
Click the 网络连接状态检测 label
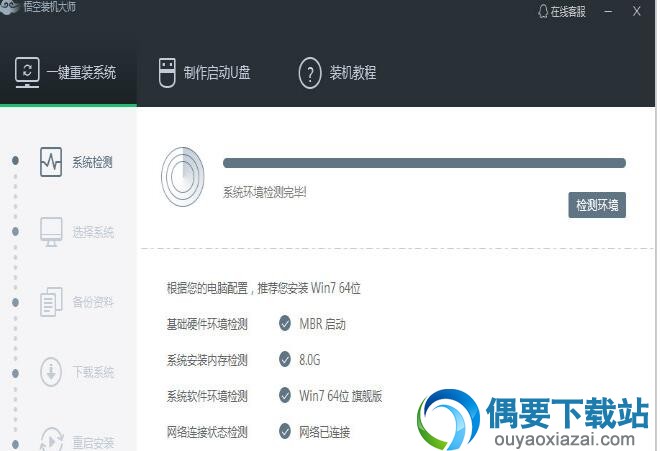[x=207, y=432]
